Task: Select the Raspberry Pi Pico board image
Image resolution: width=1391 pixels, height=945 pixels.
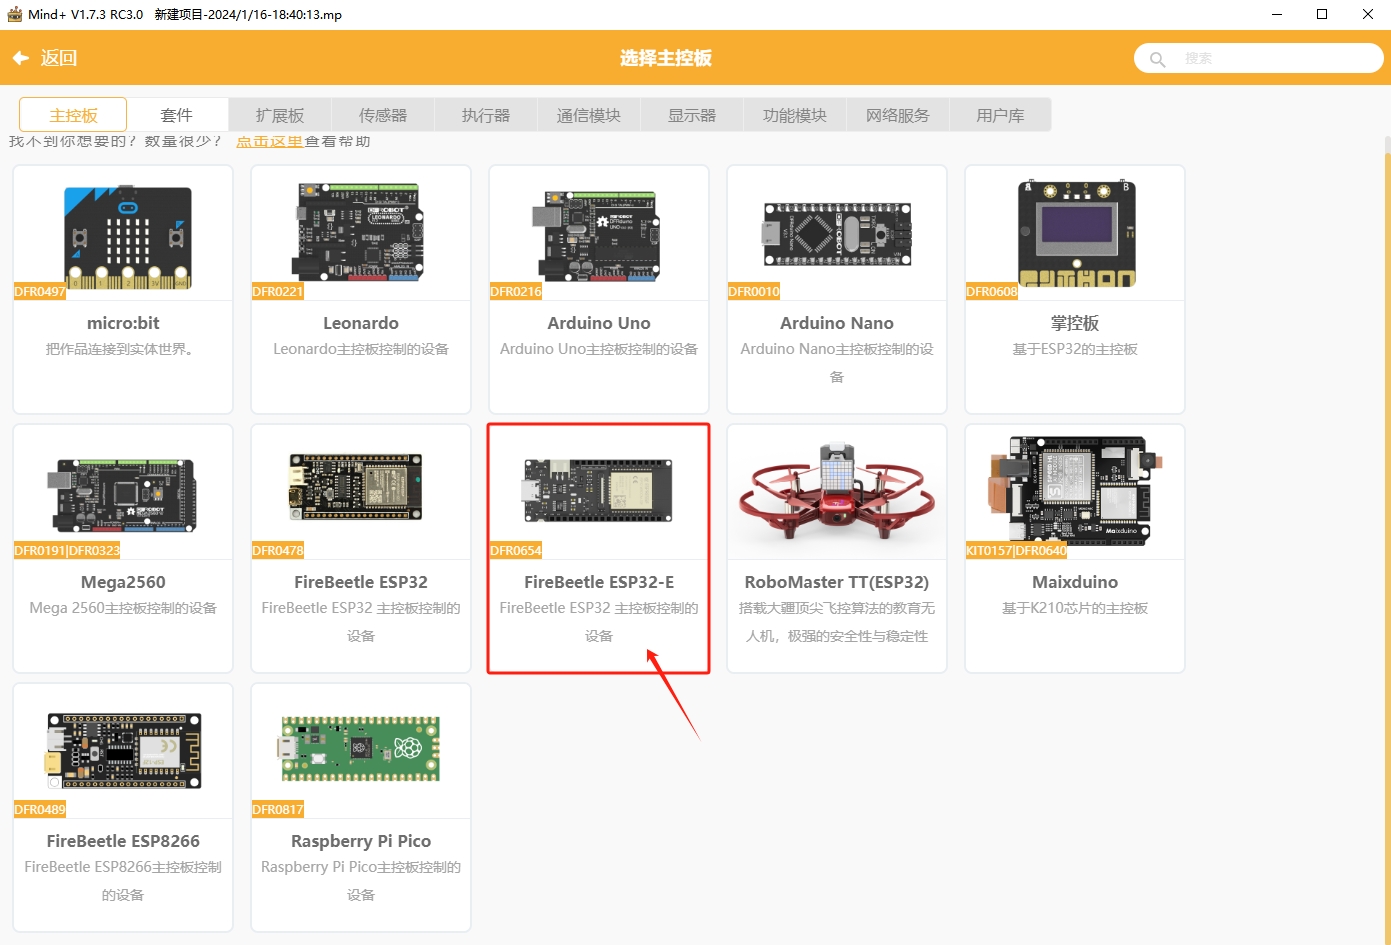Action: click(360, 749)
